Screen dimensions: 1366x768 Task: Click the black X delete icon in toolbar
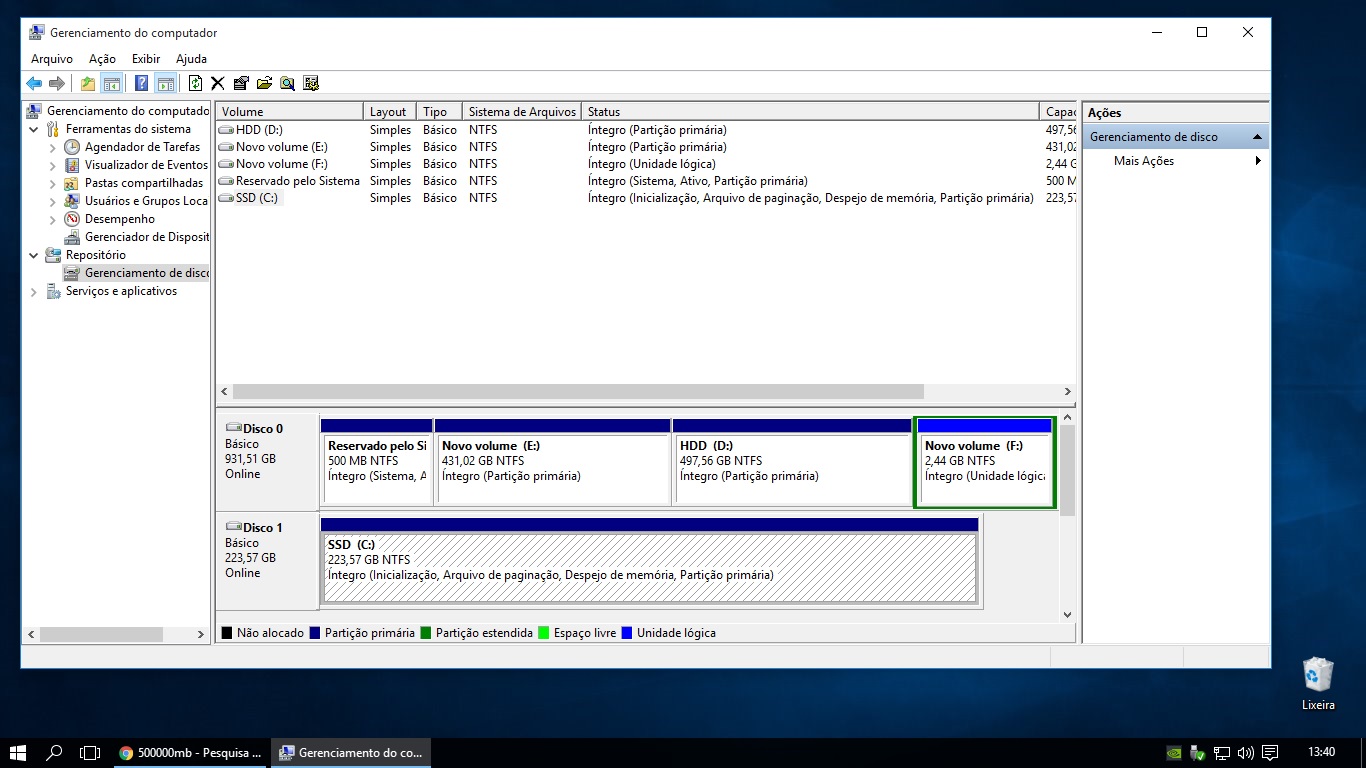coord(217,83)
